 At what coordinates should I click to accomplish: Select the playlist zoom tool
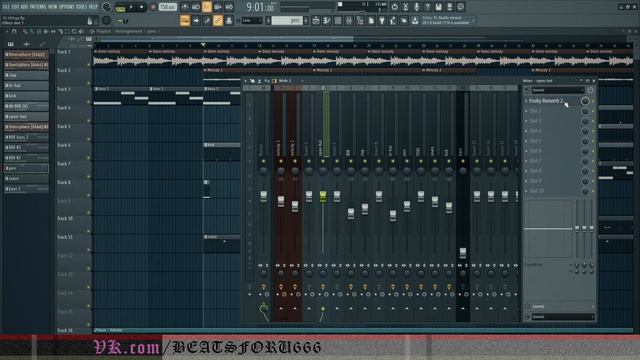pos(74,31)
